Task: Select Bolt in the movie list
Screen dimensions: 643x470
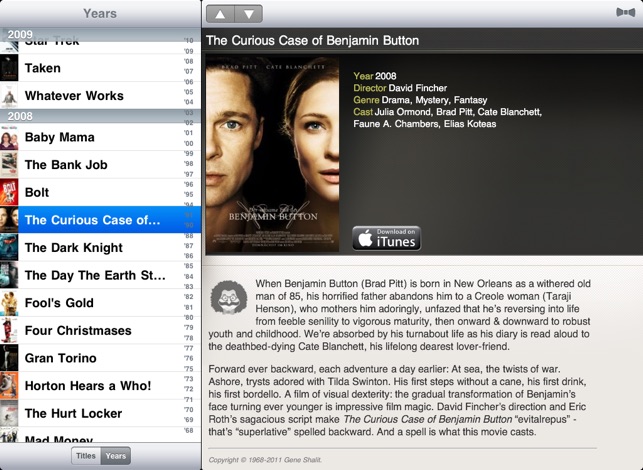Action: coord(100,192)
